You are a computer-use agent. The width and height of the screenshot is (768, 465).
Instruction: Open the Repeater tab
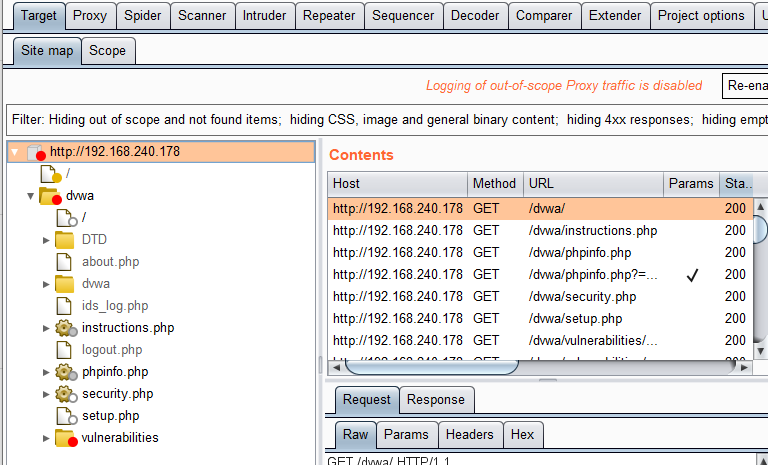click(329, 16)
